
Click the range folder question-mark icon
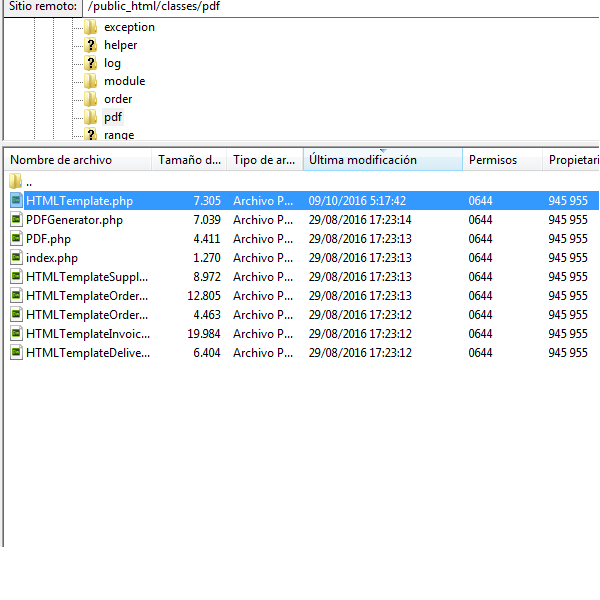(91, 134)
